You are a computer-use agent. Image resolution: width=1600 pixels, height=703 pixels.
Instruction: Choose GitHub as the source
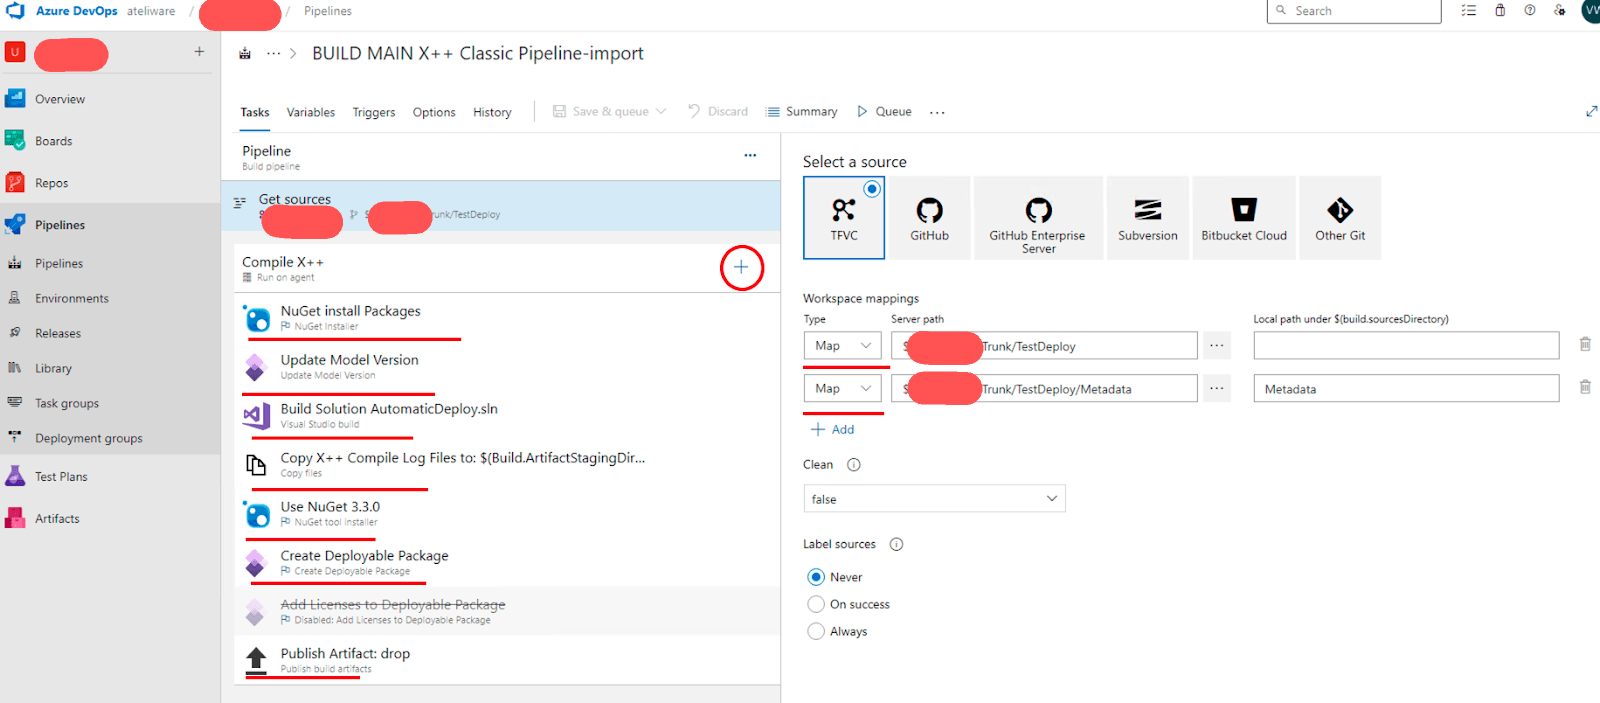point(929,218)
